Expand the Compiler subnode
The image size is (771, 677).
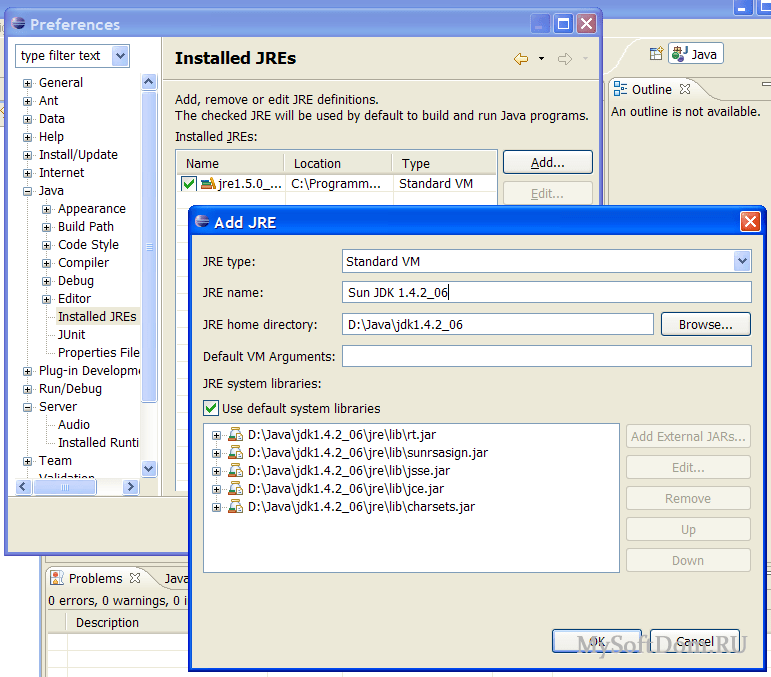46,264
